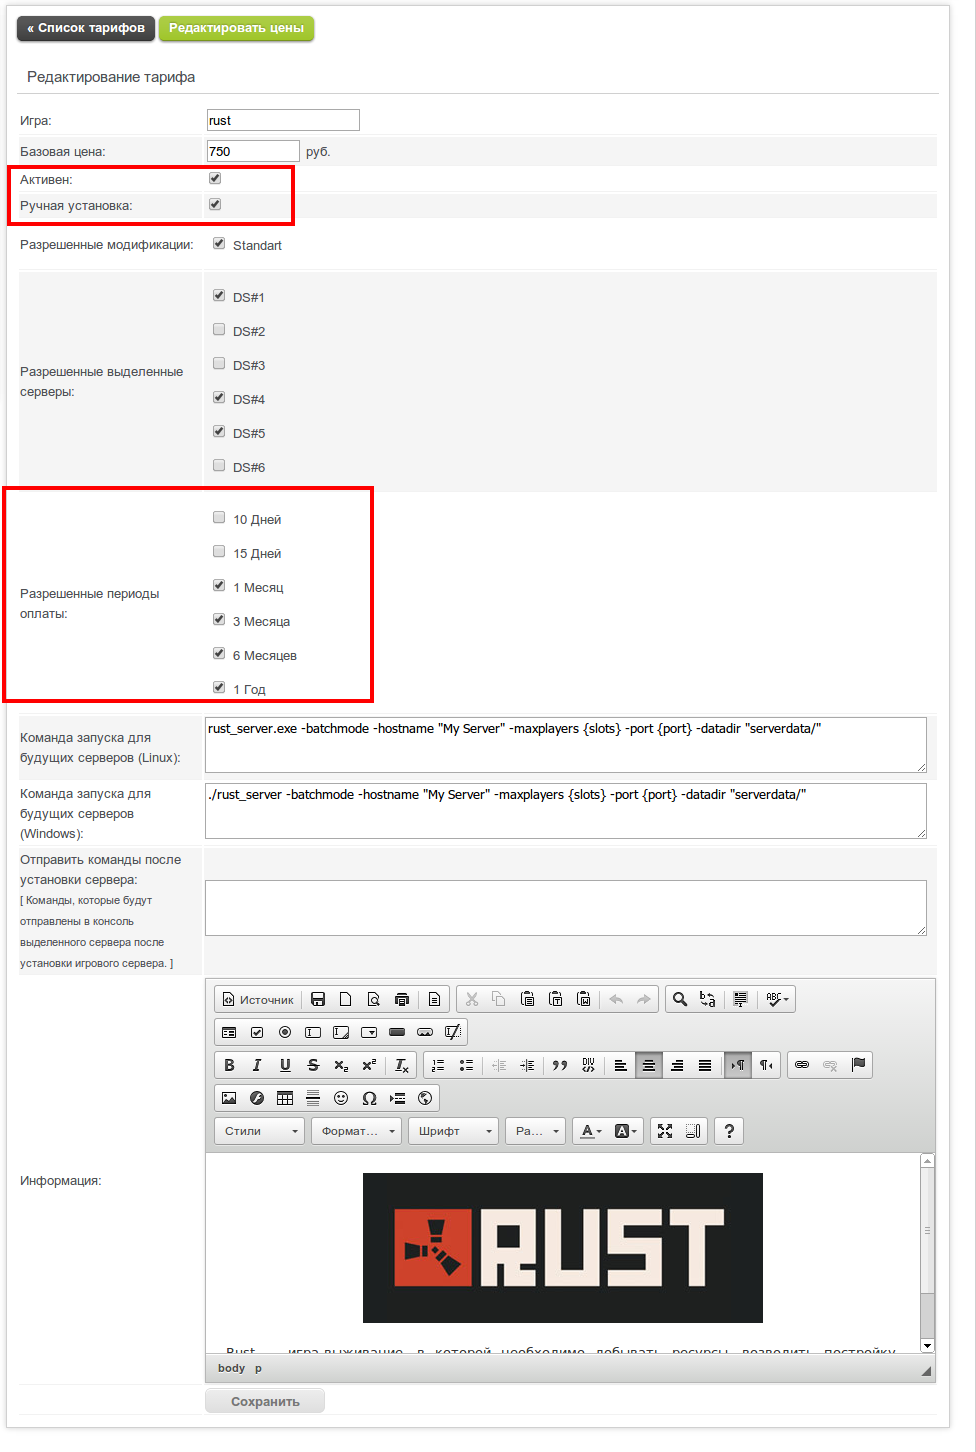
Task: Create a Div container
Action: coord(588,1065)
